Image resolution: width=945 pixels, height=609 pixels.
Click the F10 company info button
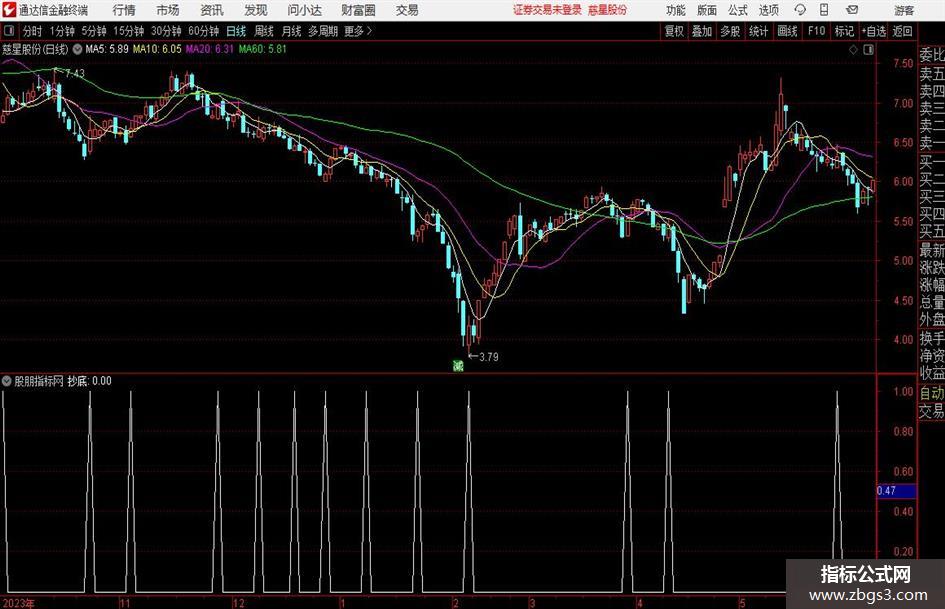pos(816,31)
